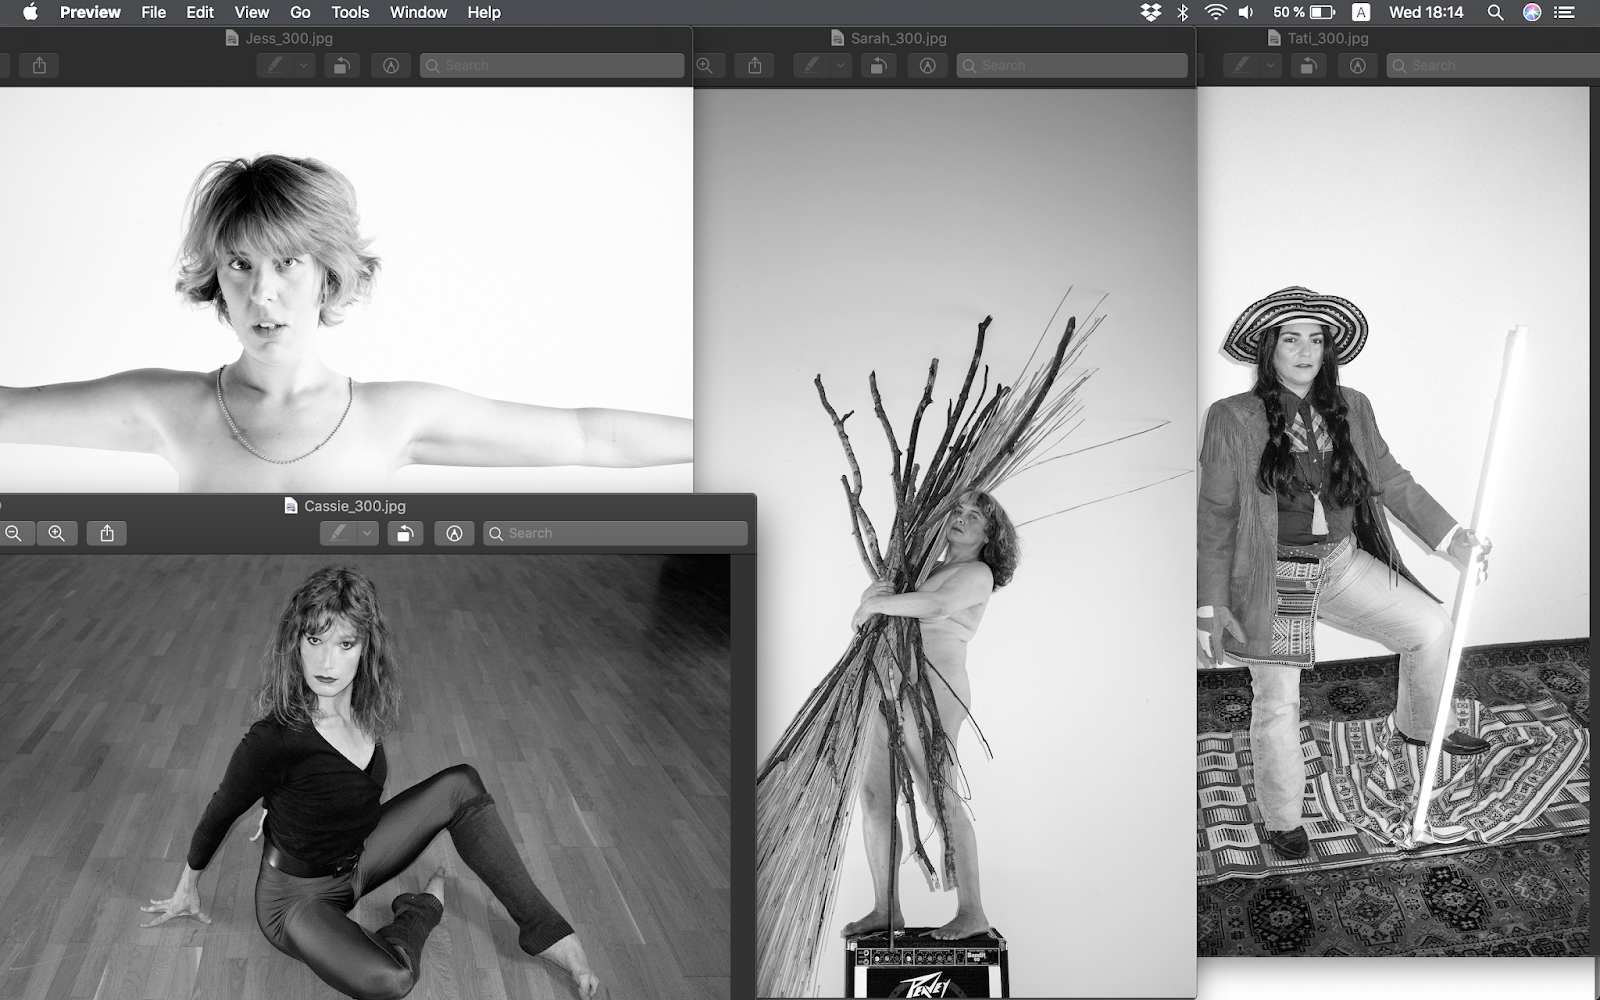The width and height of the screenshot is (1600, 1000).
Task: Expand highlight dropdown arrow in Cassie_300.jpg window
Action: point(367,533)
